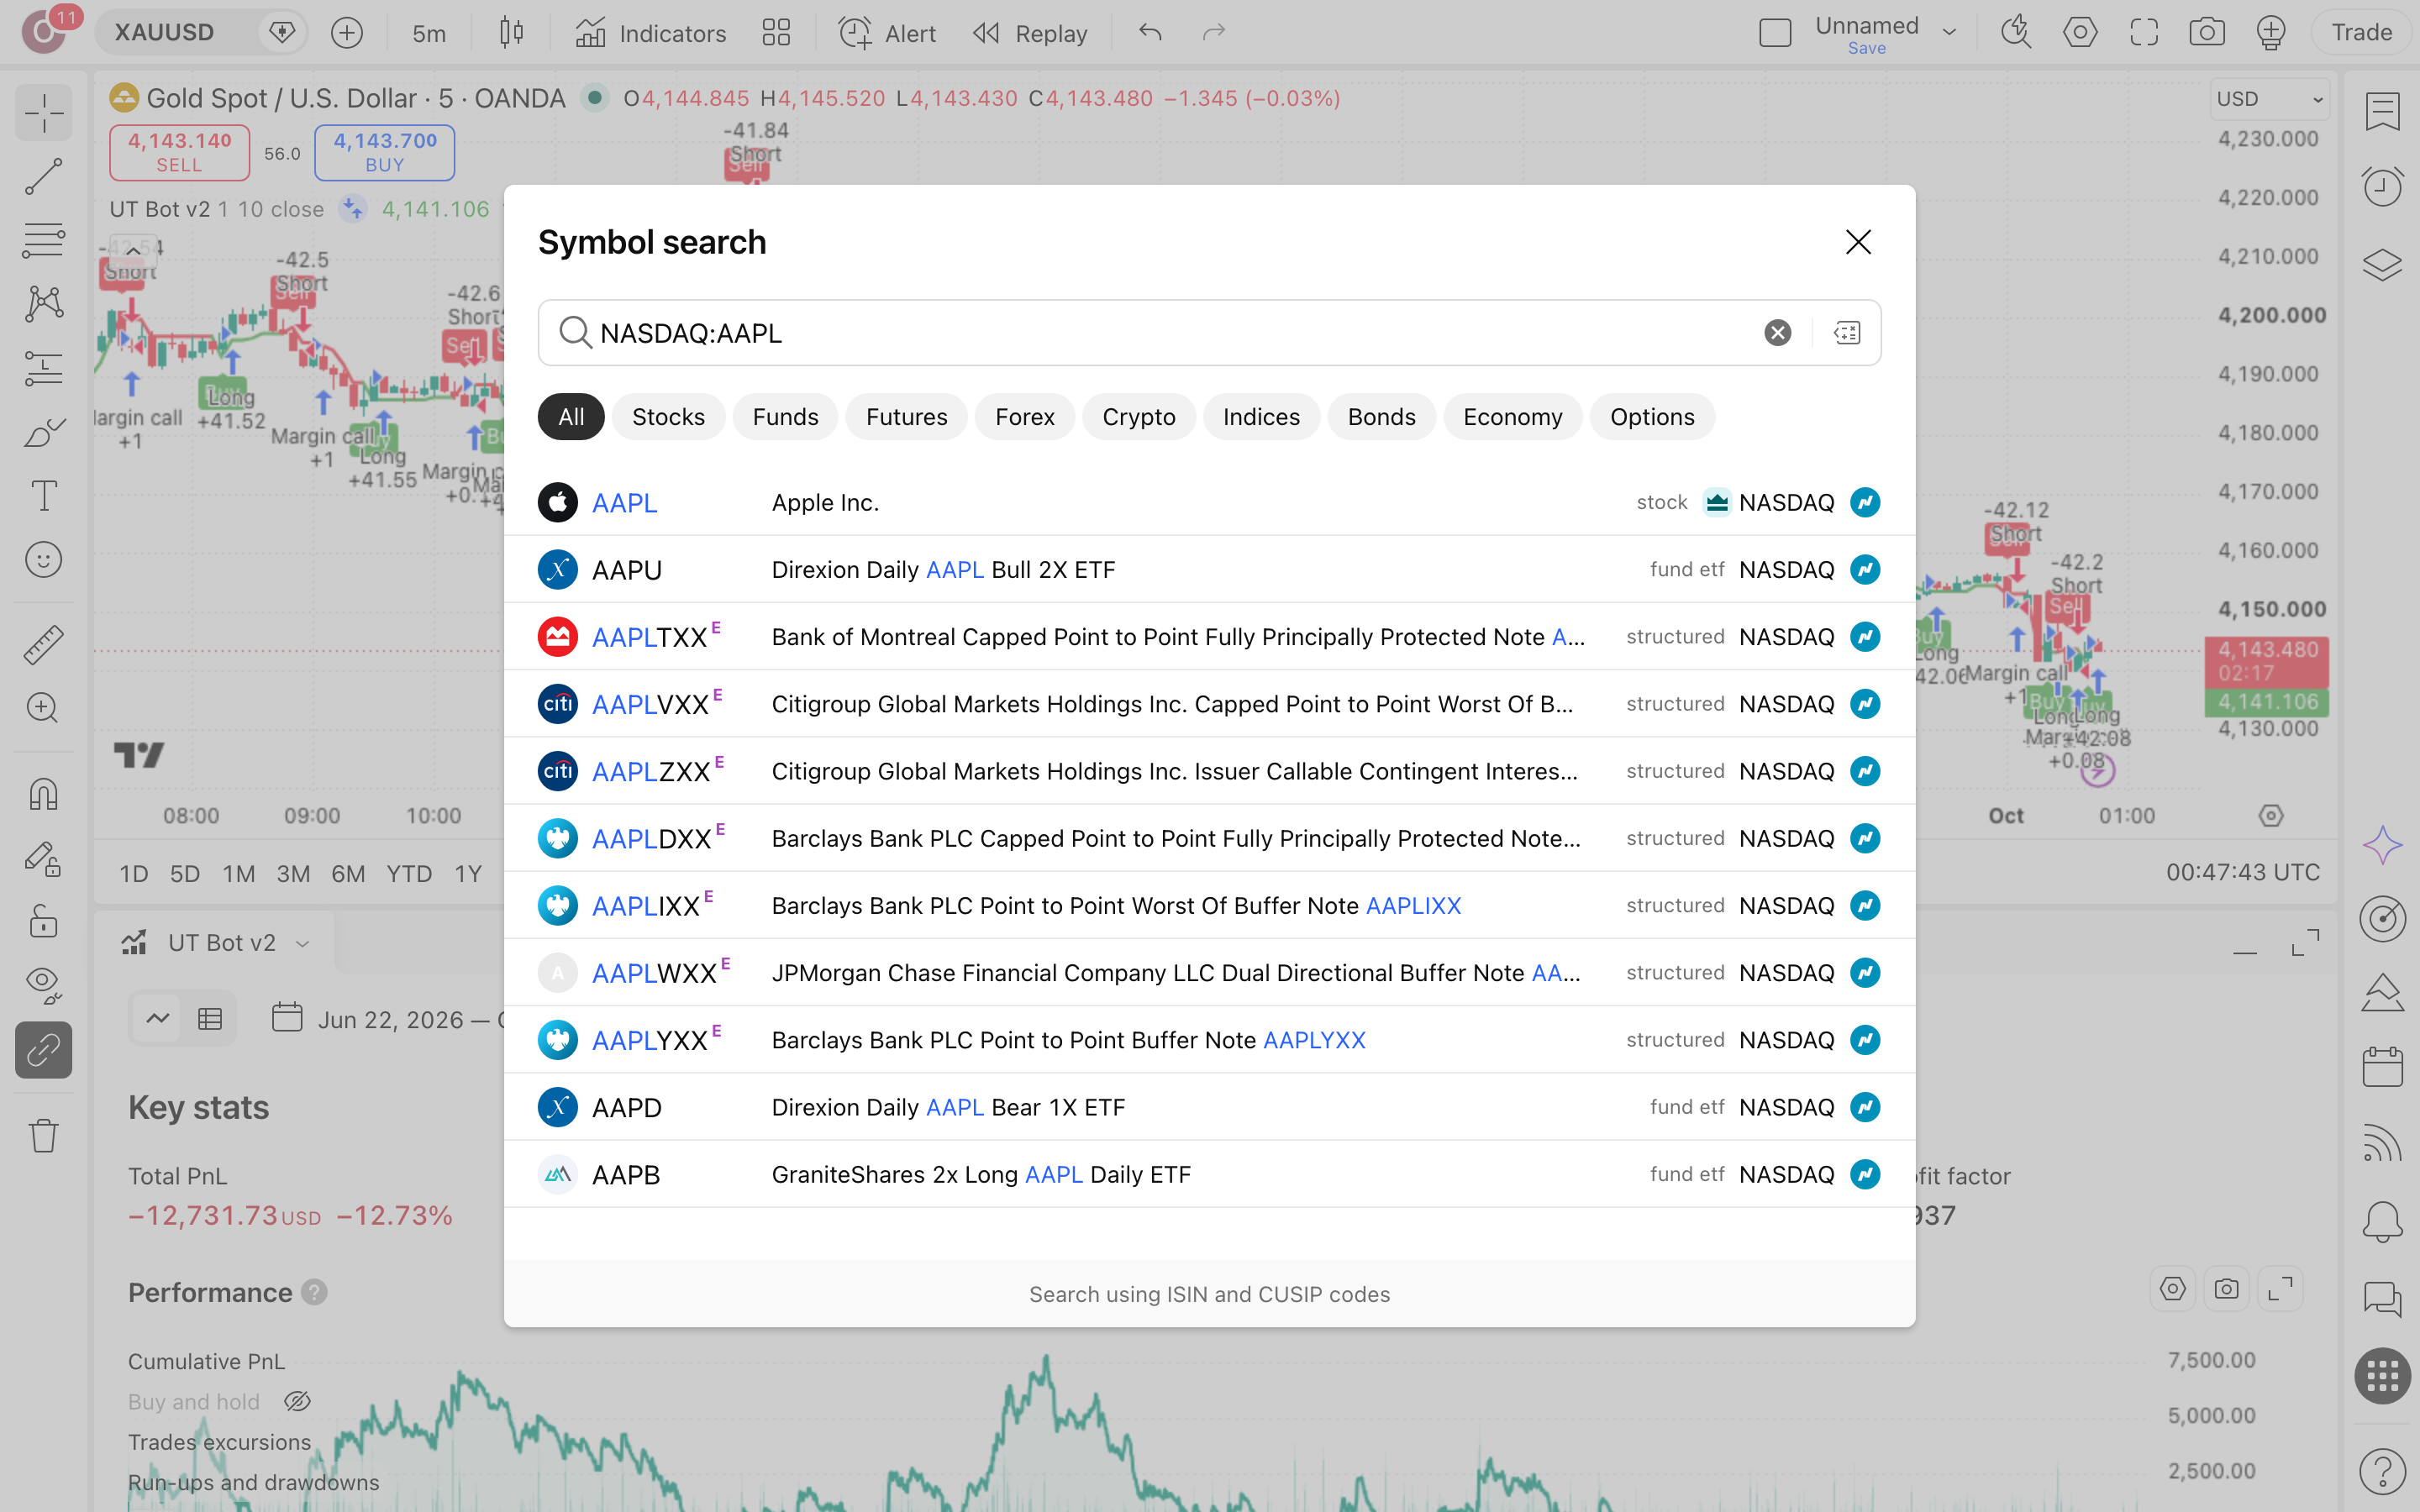Open the Fibonacci retracement tool group

click(43, 240)
